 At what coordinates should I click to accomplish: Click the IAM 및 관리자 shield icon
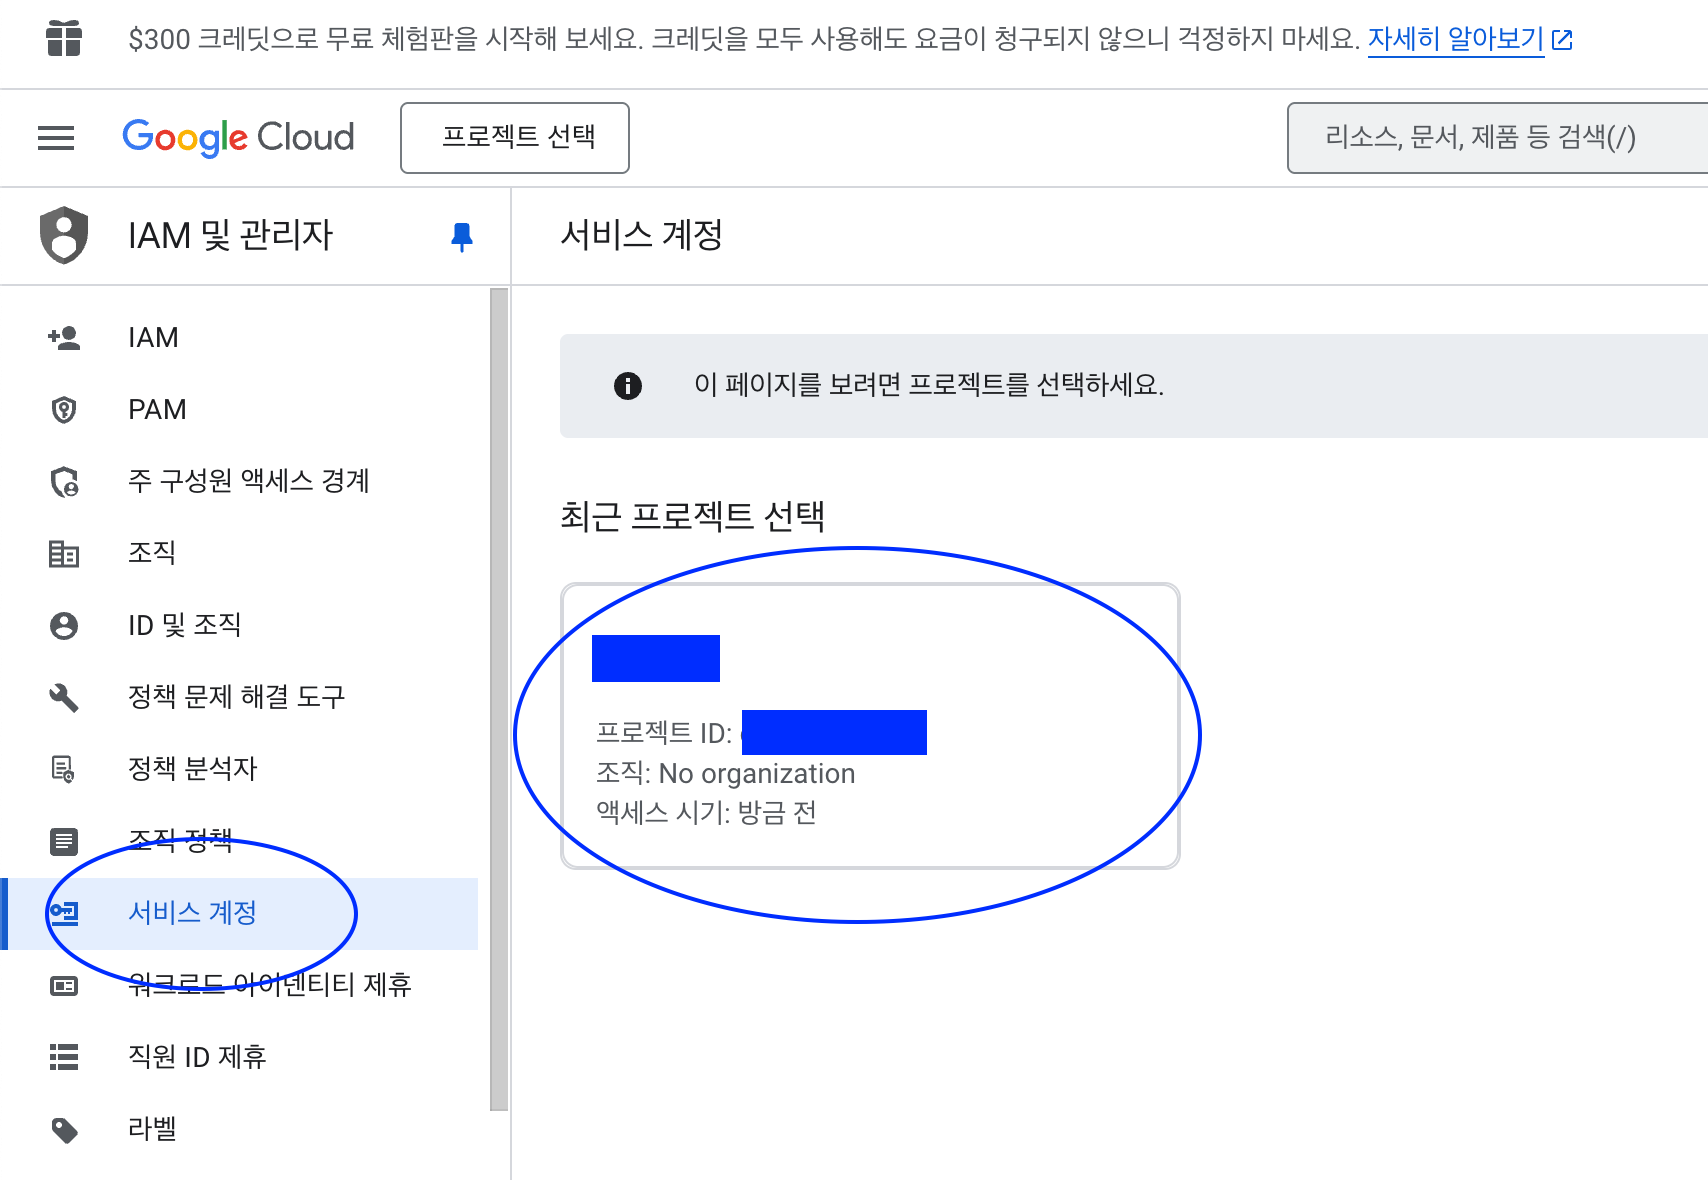[64, 235]
